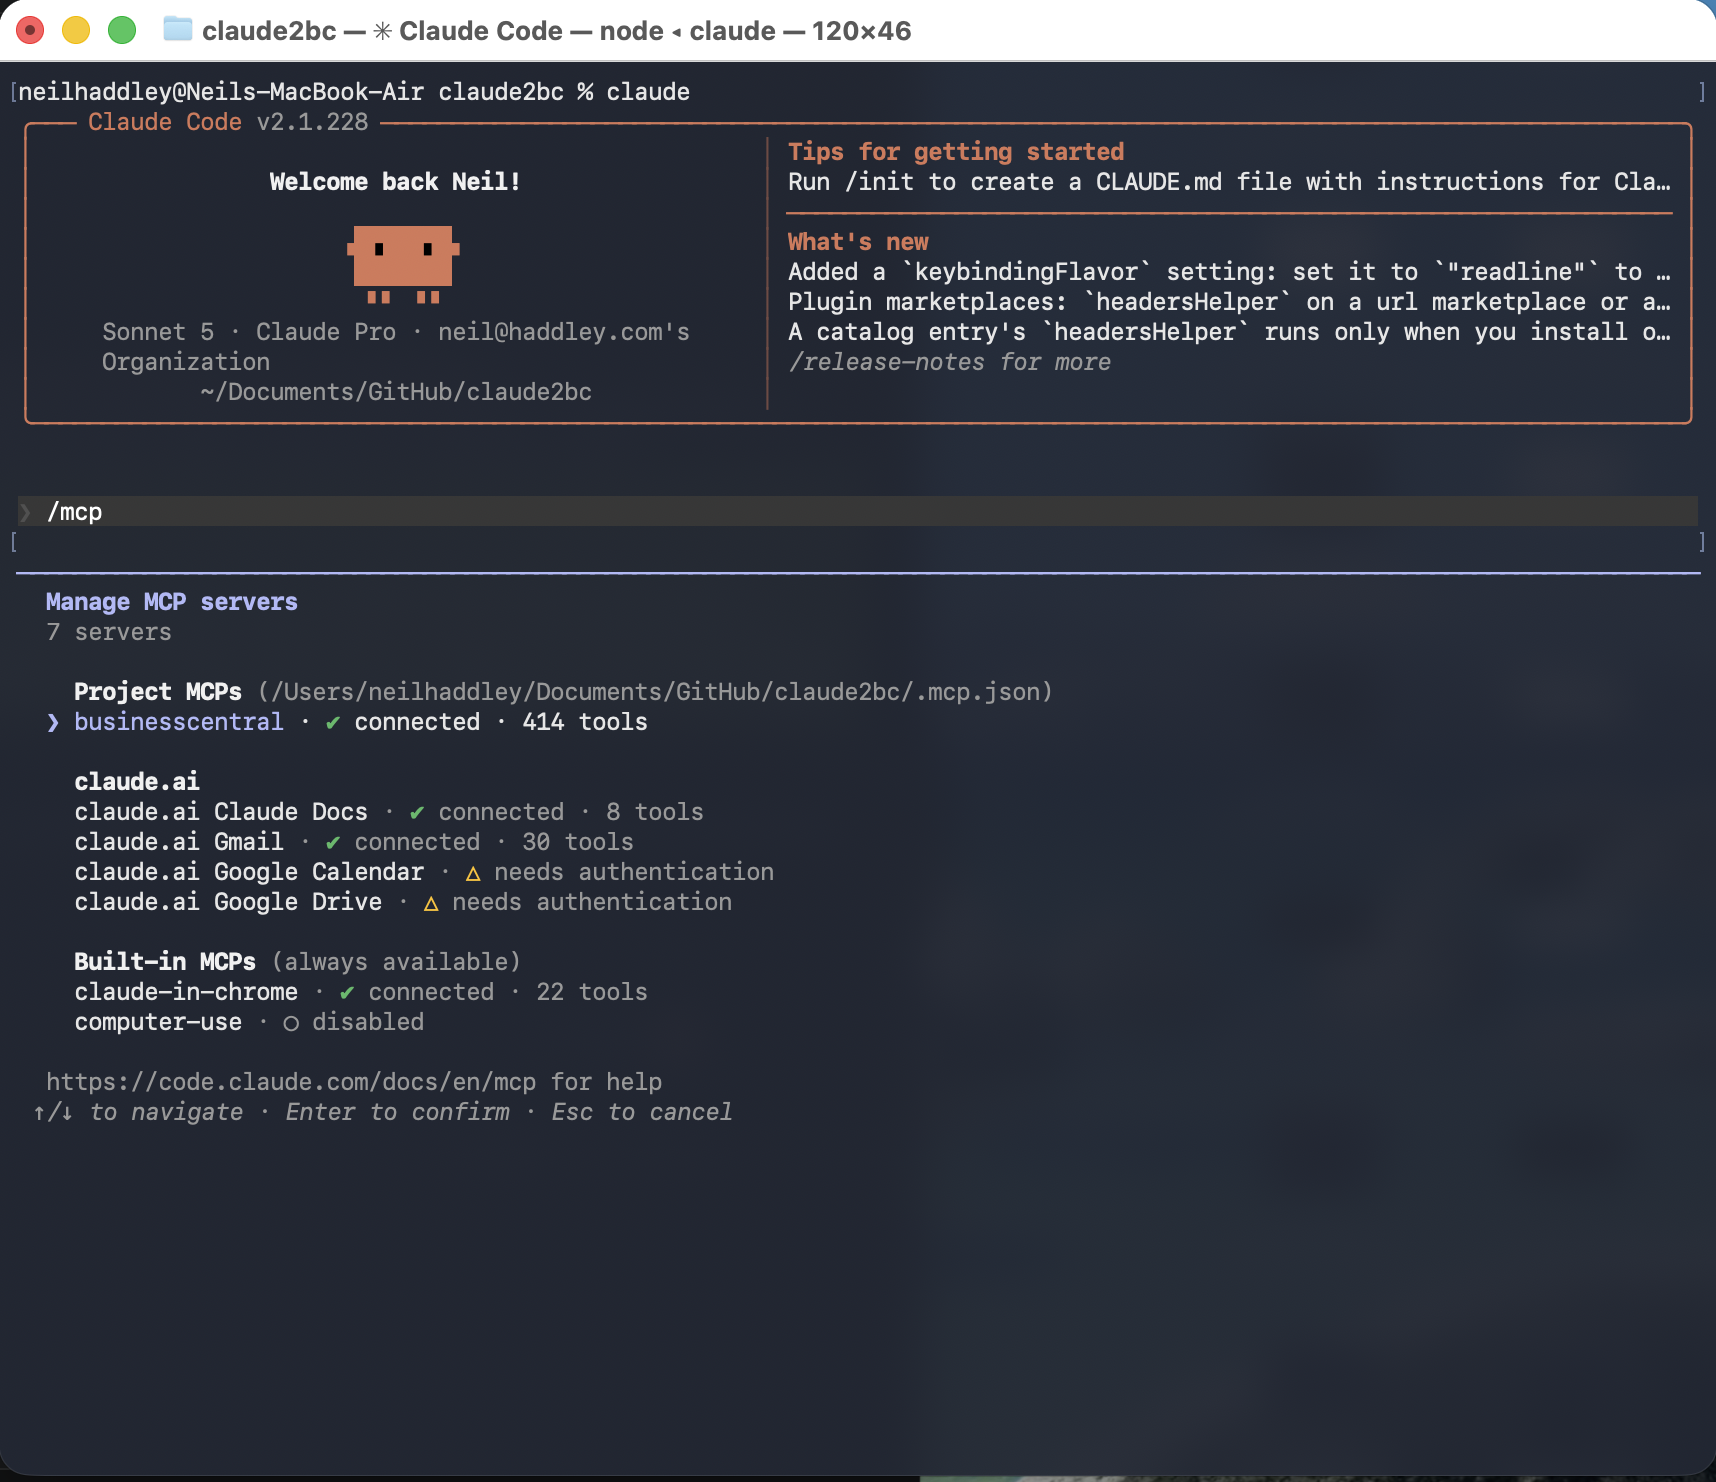This screenshot has height=1482, width=1716.
Task: Click the '8 tools' count
Action: point(655,812)
